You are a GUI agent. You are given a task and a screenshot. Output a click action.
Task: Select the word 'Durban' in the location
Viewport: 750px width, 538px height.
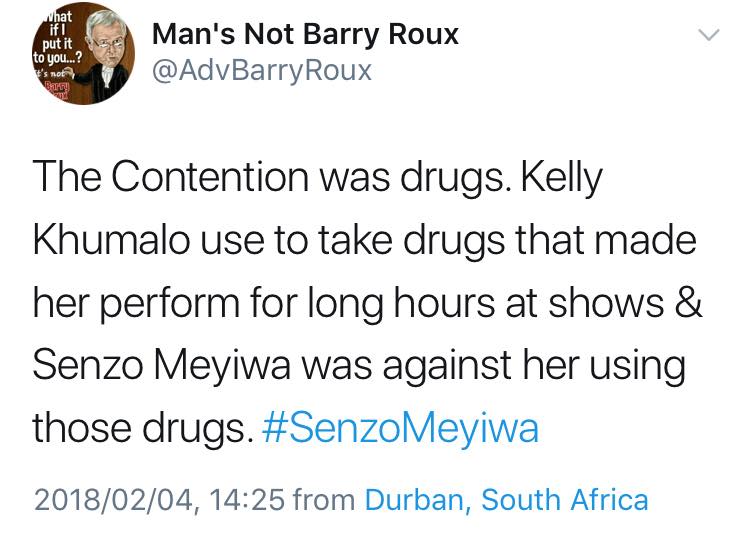(414, 500)
